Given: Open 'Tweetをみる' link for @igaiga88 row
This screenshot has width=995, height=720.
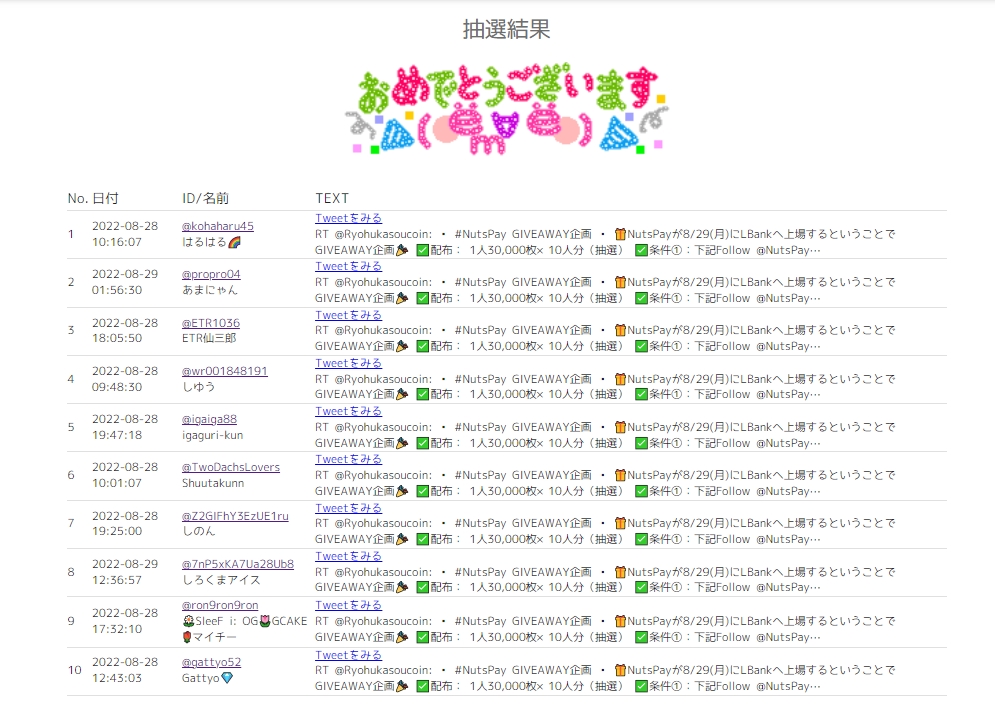Looking at the screenshot, I should tap(348, 411).
